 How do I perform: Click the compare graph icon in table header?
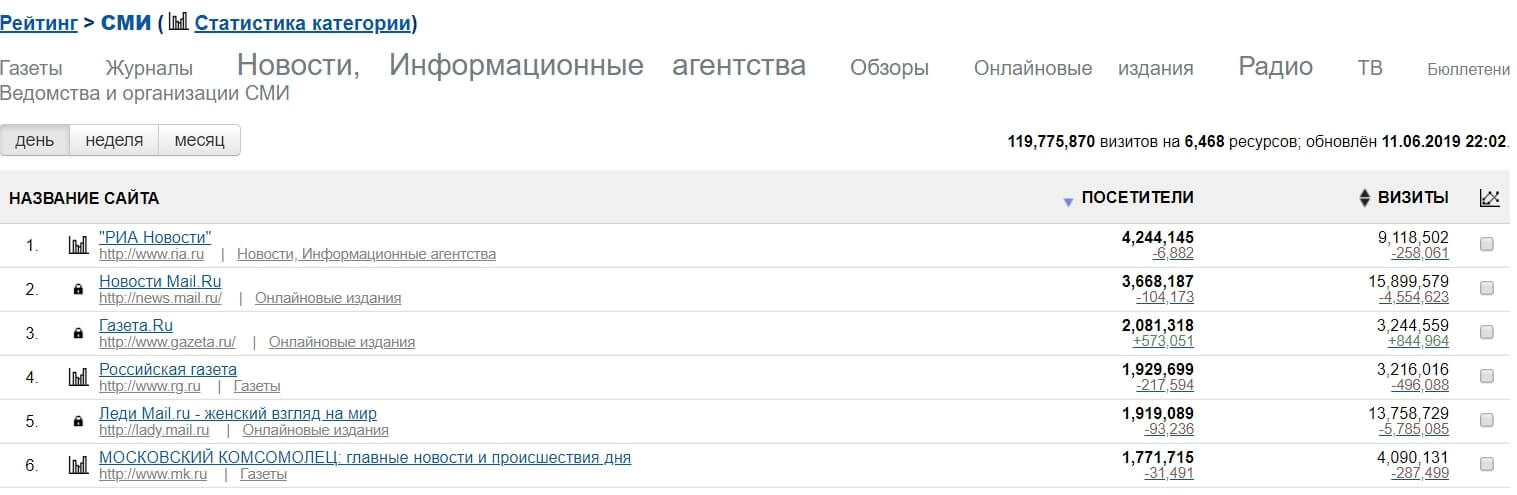pos(1489,198)
